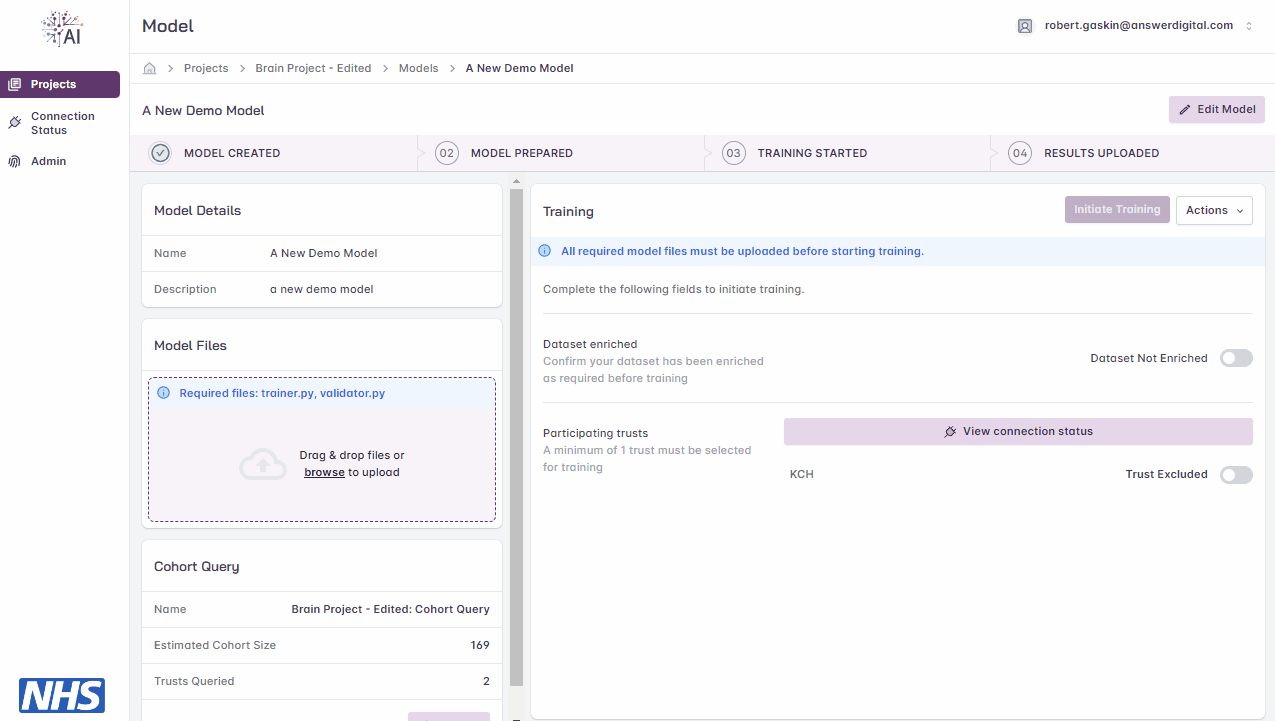Click the Estimated Cohort Size value 169
This screenshot has width=1275, height=721.
pos(480,645)
